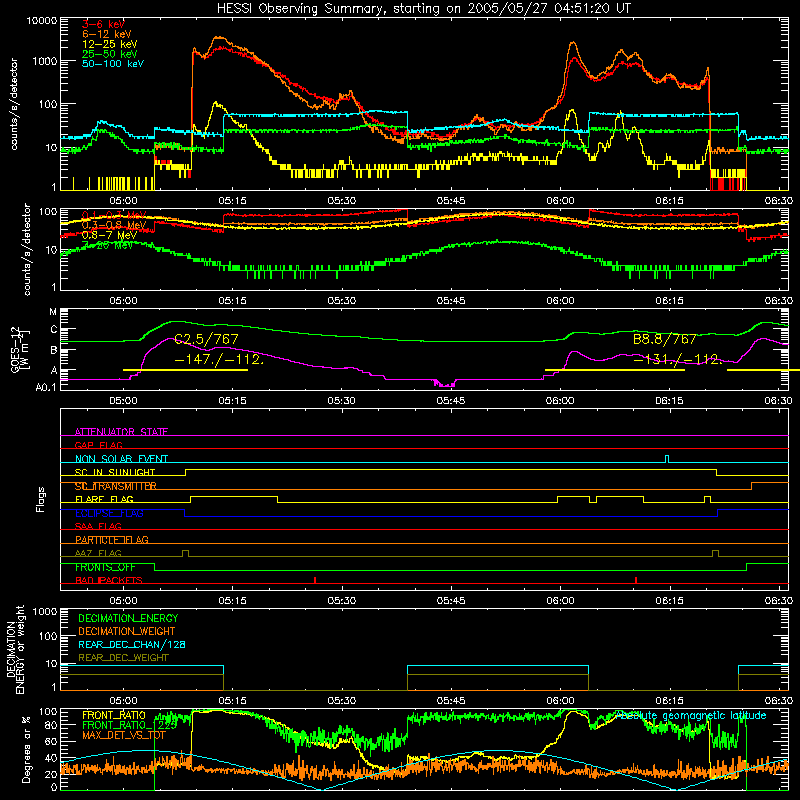This screenshot has width=800, height=800.
Task: Select the FLARE_FLAG label
Action: pyautogui.click(x=104, y=499)
